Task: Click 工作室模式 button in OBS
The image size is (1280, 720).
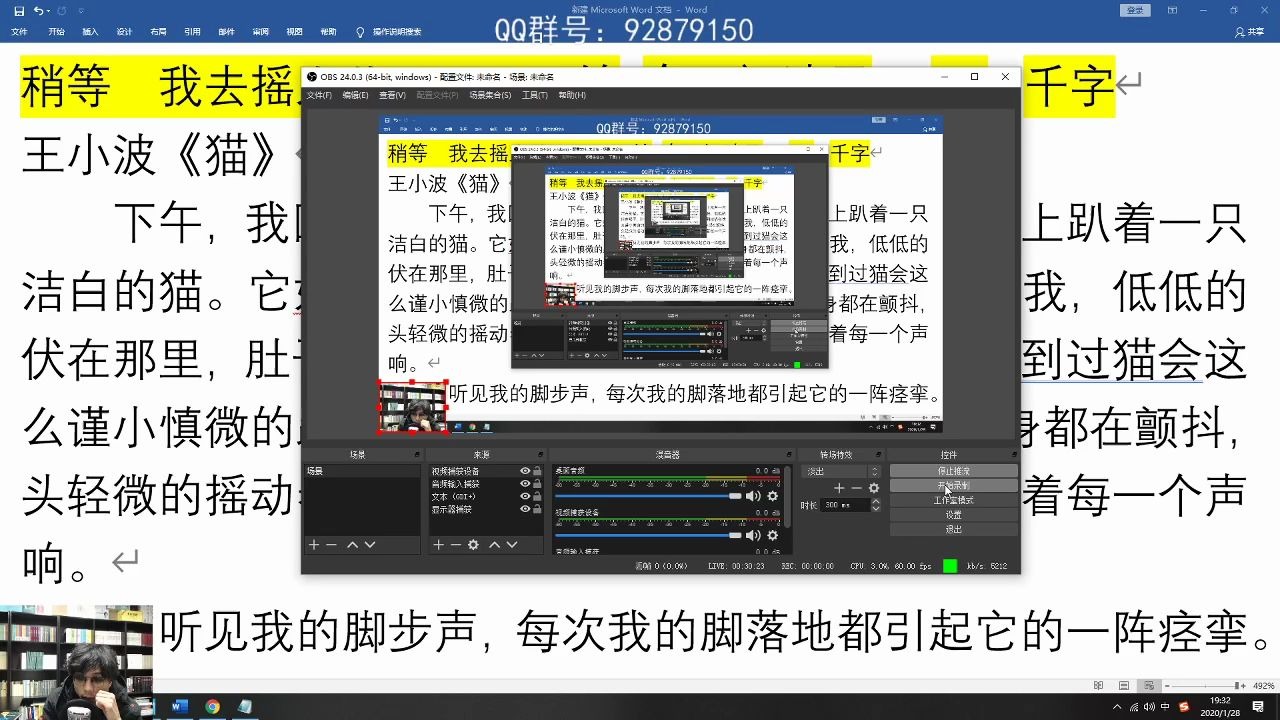Action: [953, 500]
